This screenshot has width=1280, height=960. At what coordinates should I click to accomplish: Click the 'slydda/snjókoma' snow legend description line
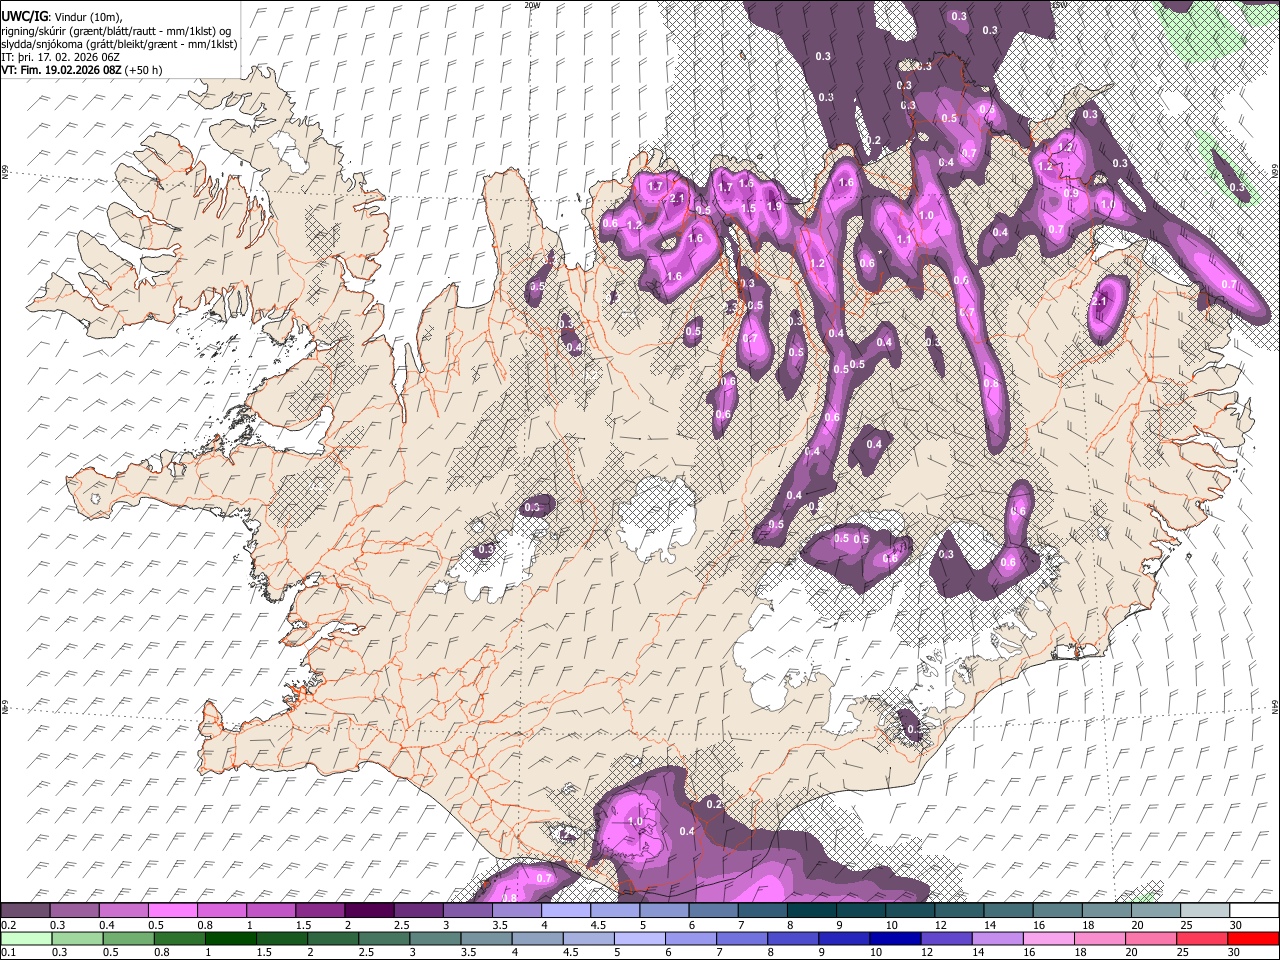click(119, 44)
